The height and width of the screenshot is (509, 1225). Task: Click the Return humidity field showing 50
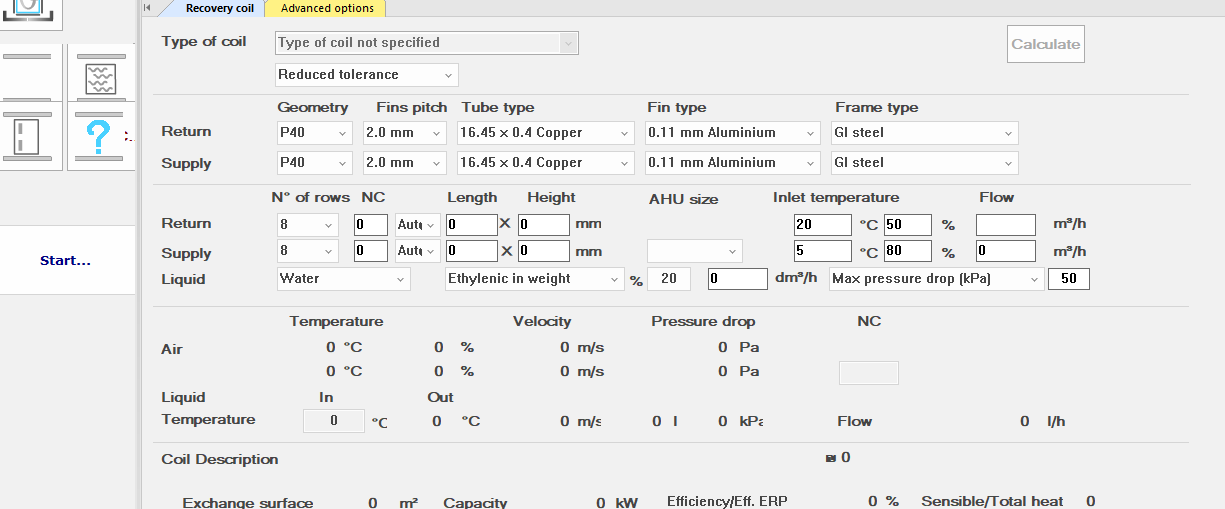coord(907,225)
